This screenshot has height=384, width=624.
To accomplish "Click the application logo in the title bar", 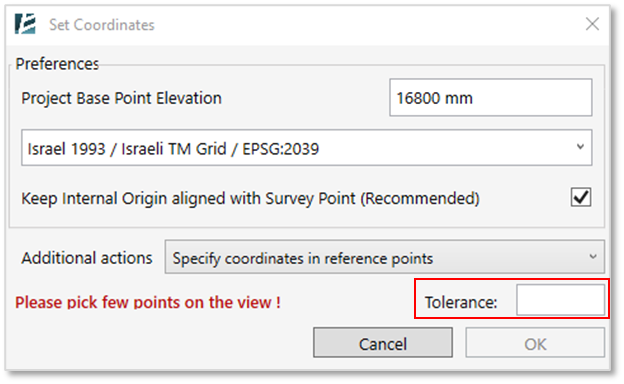I will [x=25, y=24].
